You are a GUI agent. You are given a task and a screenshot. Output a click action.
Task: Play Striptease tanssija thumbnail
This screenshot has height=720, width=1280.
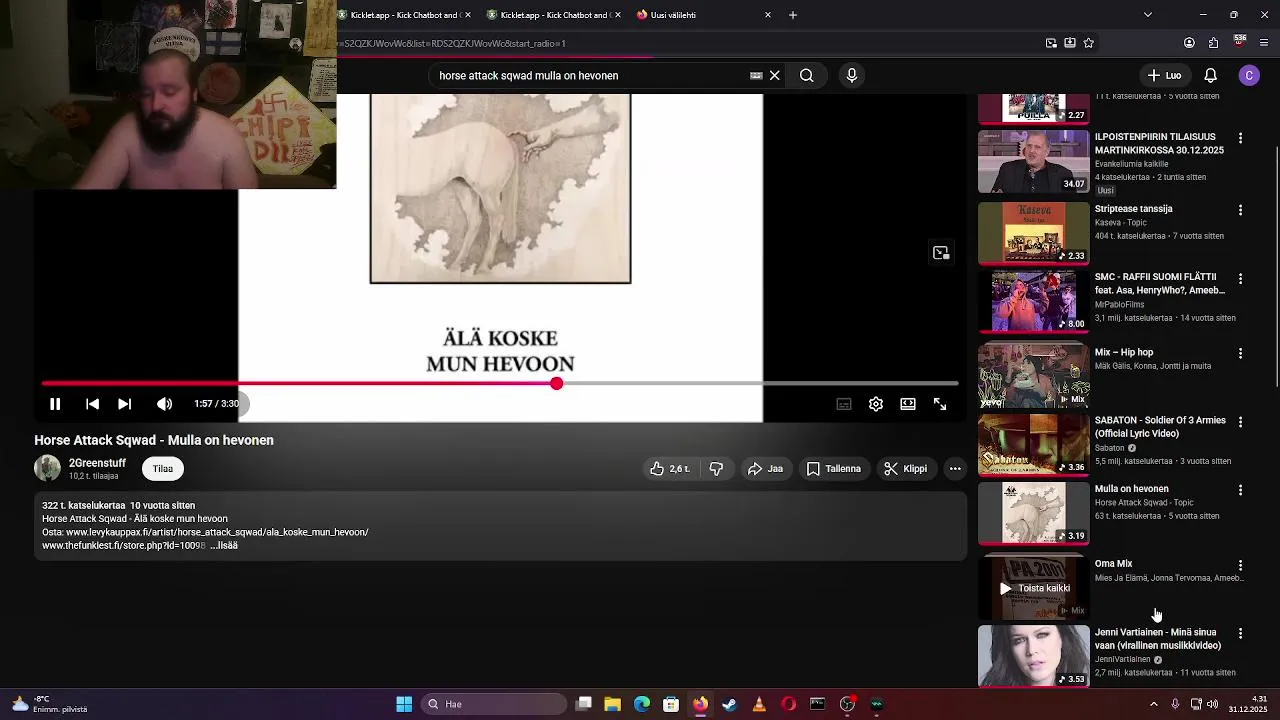[1033, 233]
